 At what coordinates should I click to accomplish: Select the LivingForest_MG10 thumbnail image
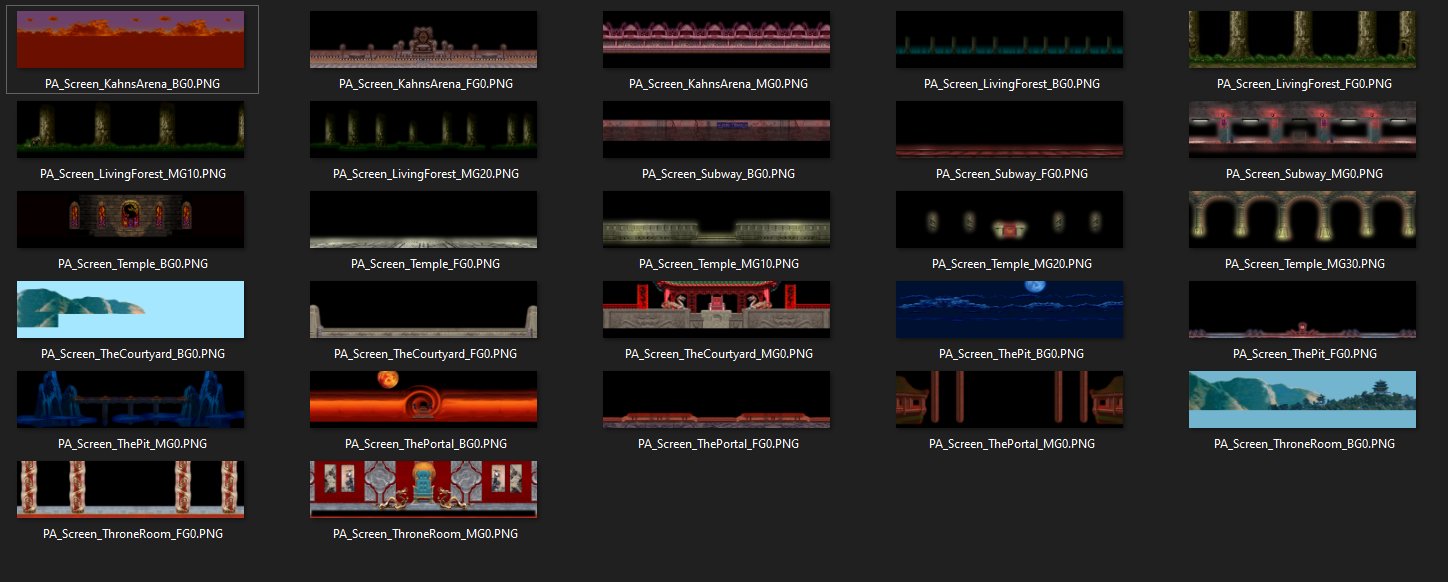pos(131,130)
